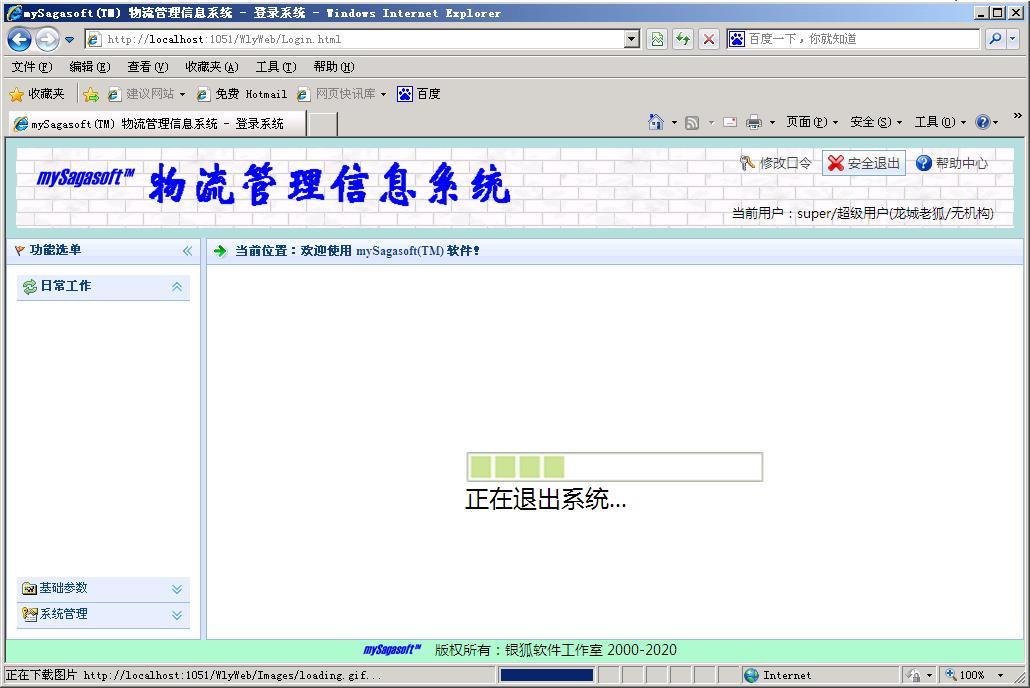Click 修改口令 change password button

775,163
